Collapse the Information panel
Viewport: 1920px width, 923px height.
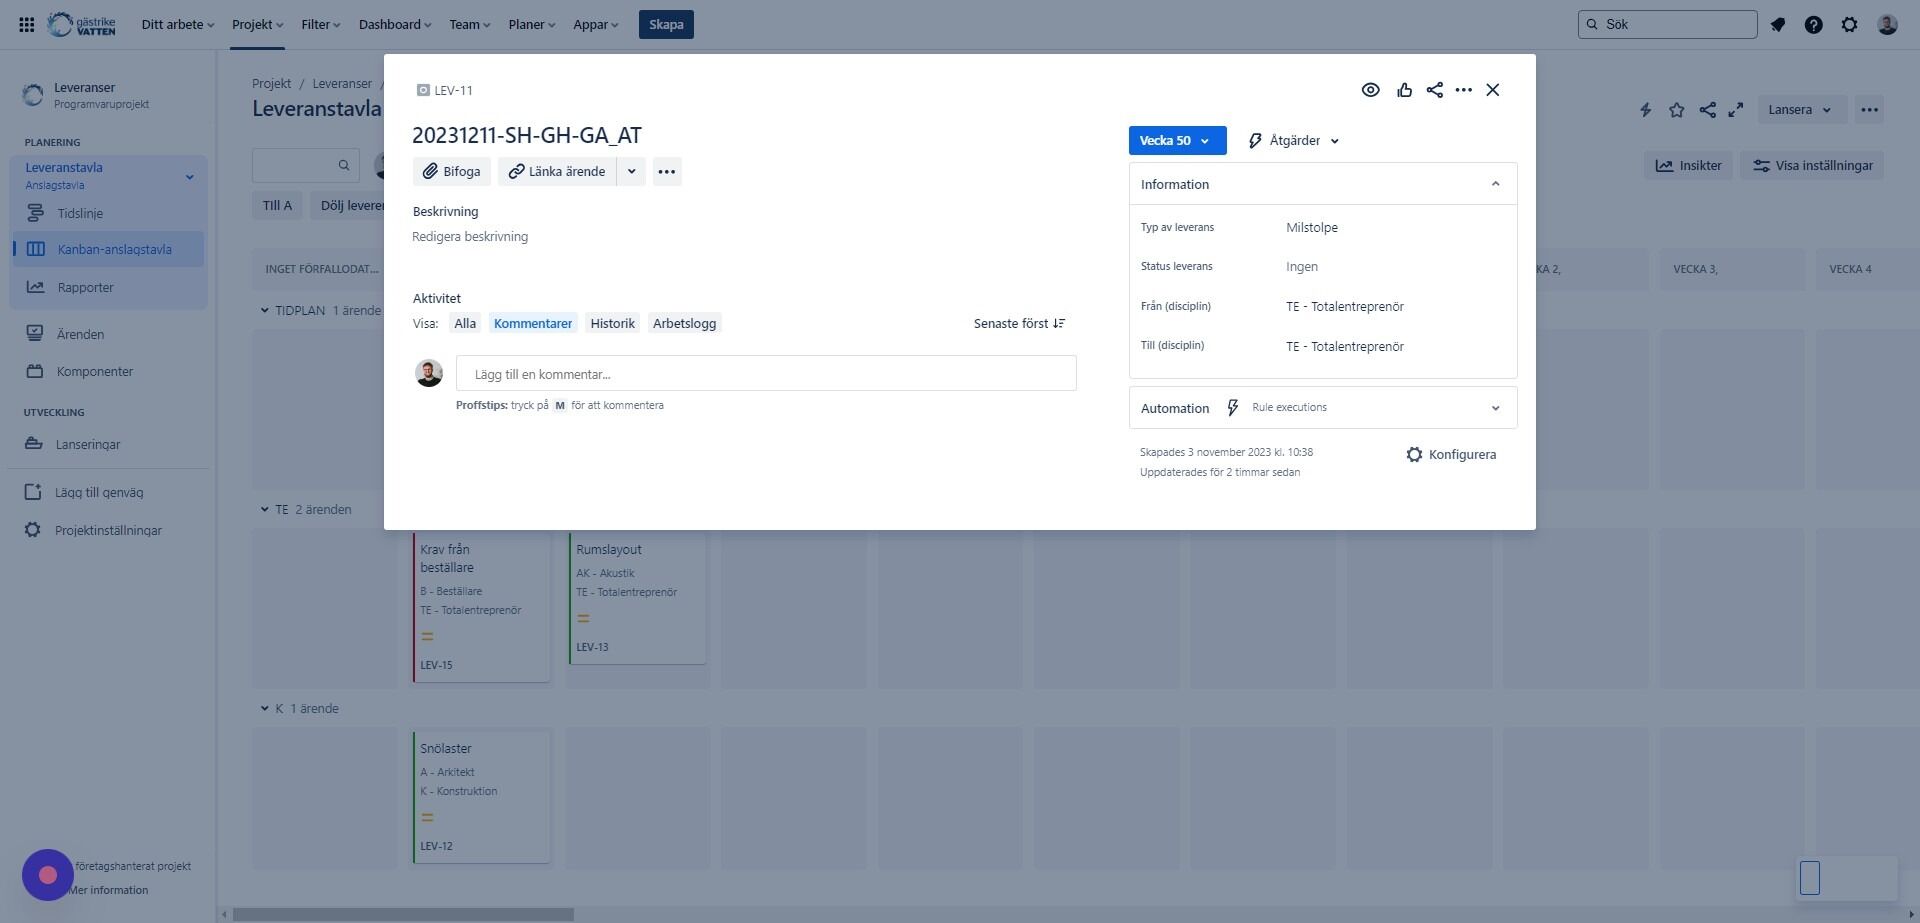pyautogui.click(x=1495, y=184)
